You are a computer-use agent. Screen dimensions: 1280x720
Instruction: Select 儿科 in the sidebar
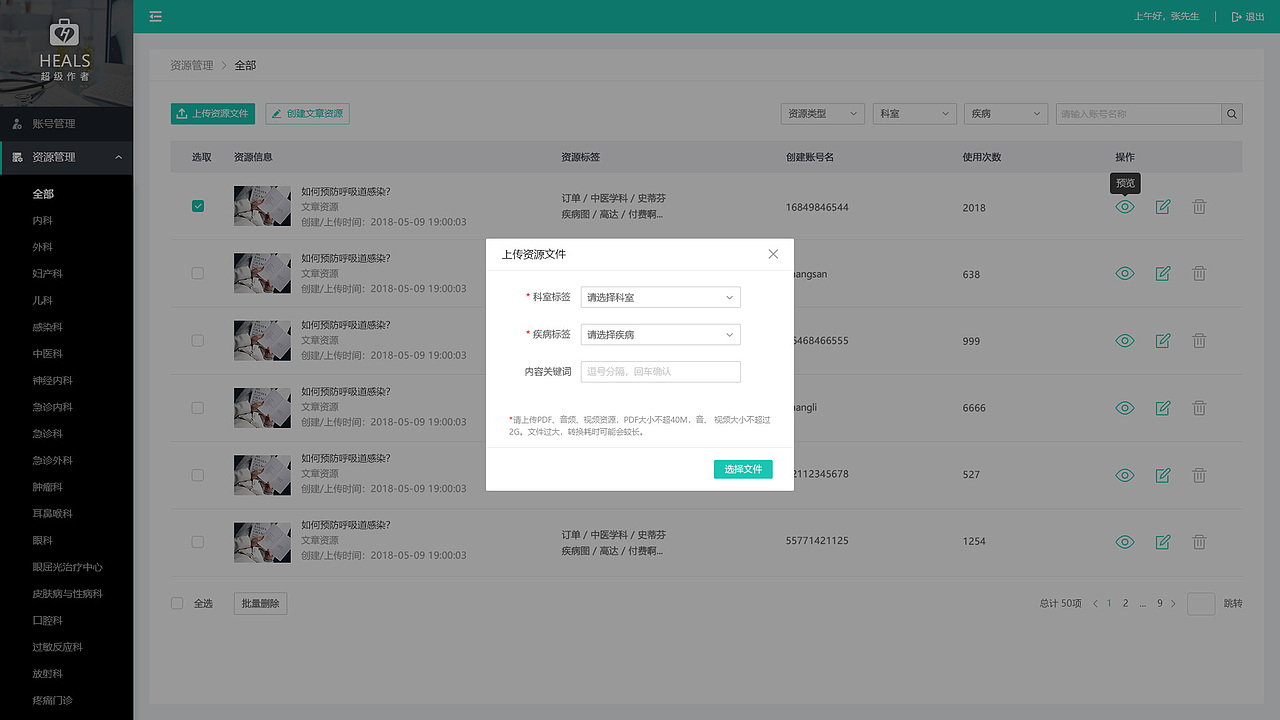(x=42, y=300)
